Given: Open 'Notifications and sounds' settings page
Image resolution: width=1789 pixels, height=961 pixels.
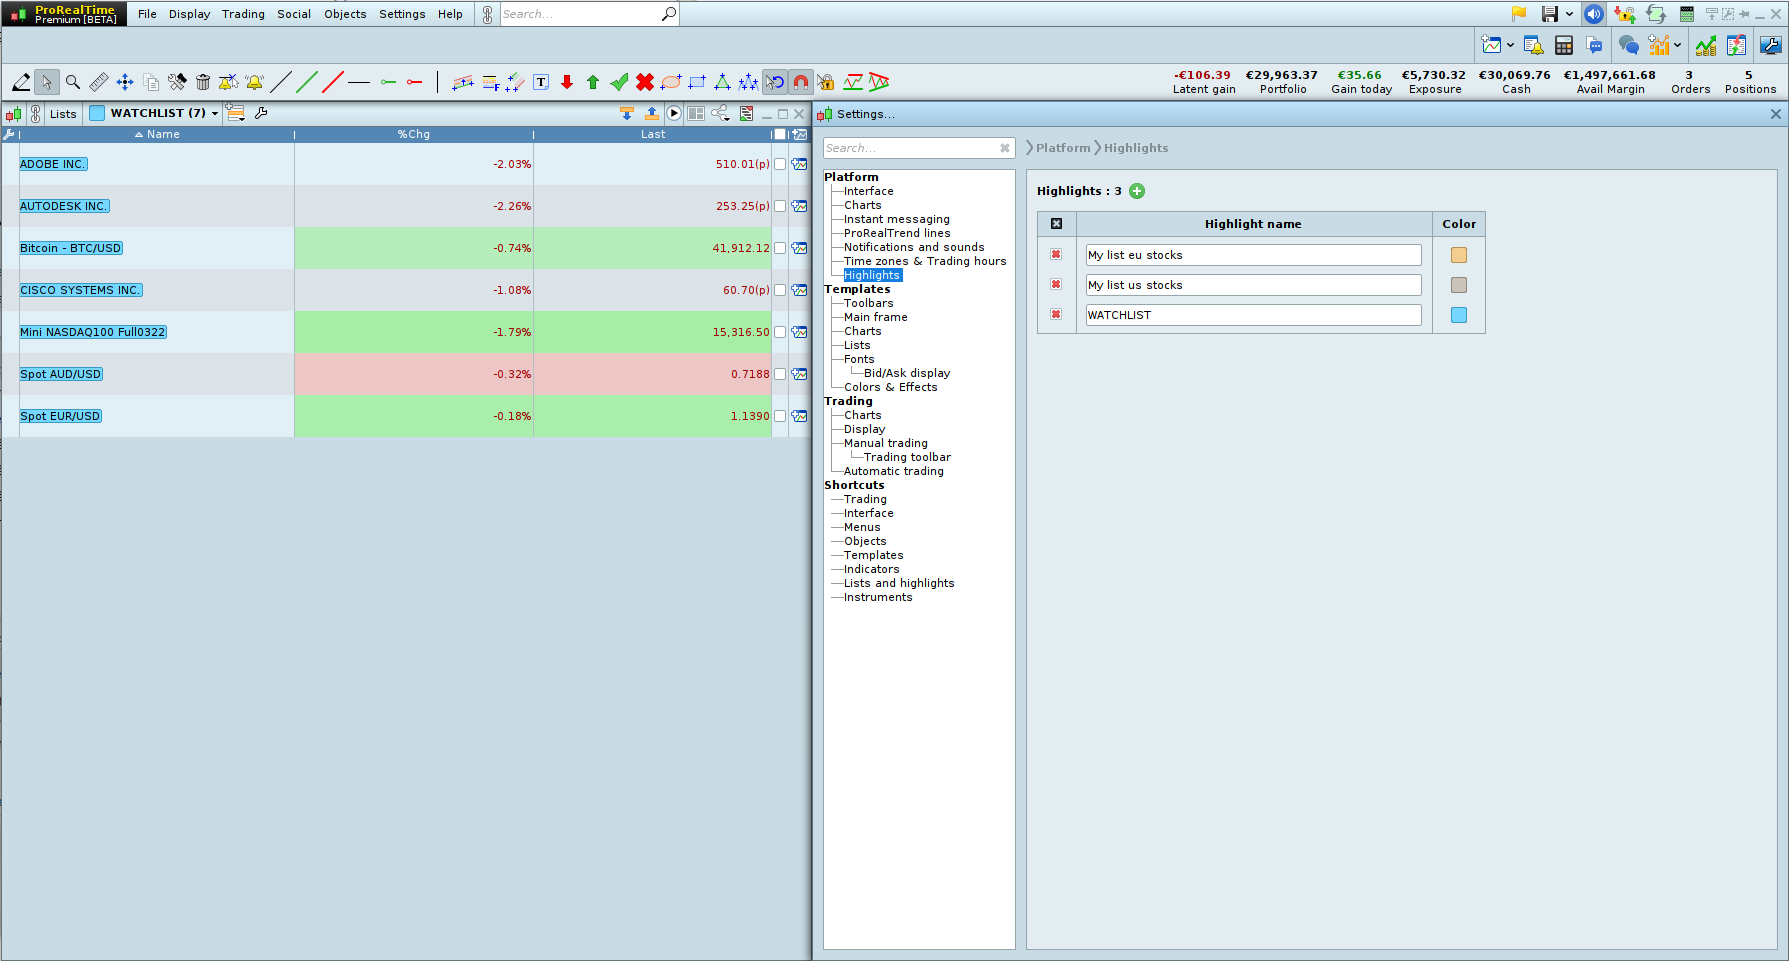Looking at the screenshot, I should (913, 247).
